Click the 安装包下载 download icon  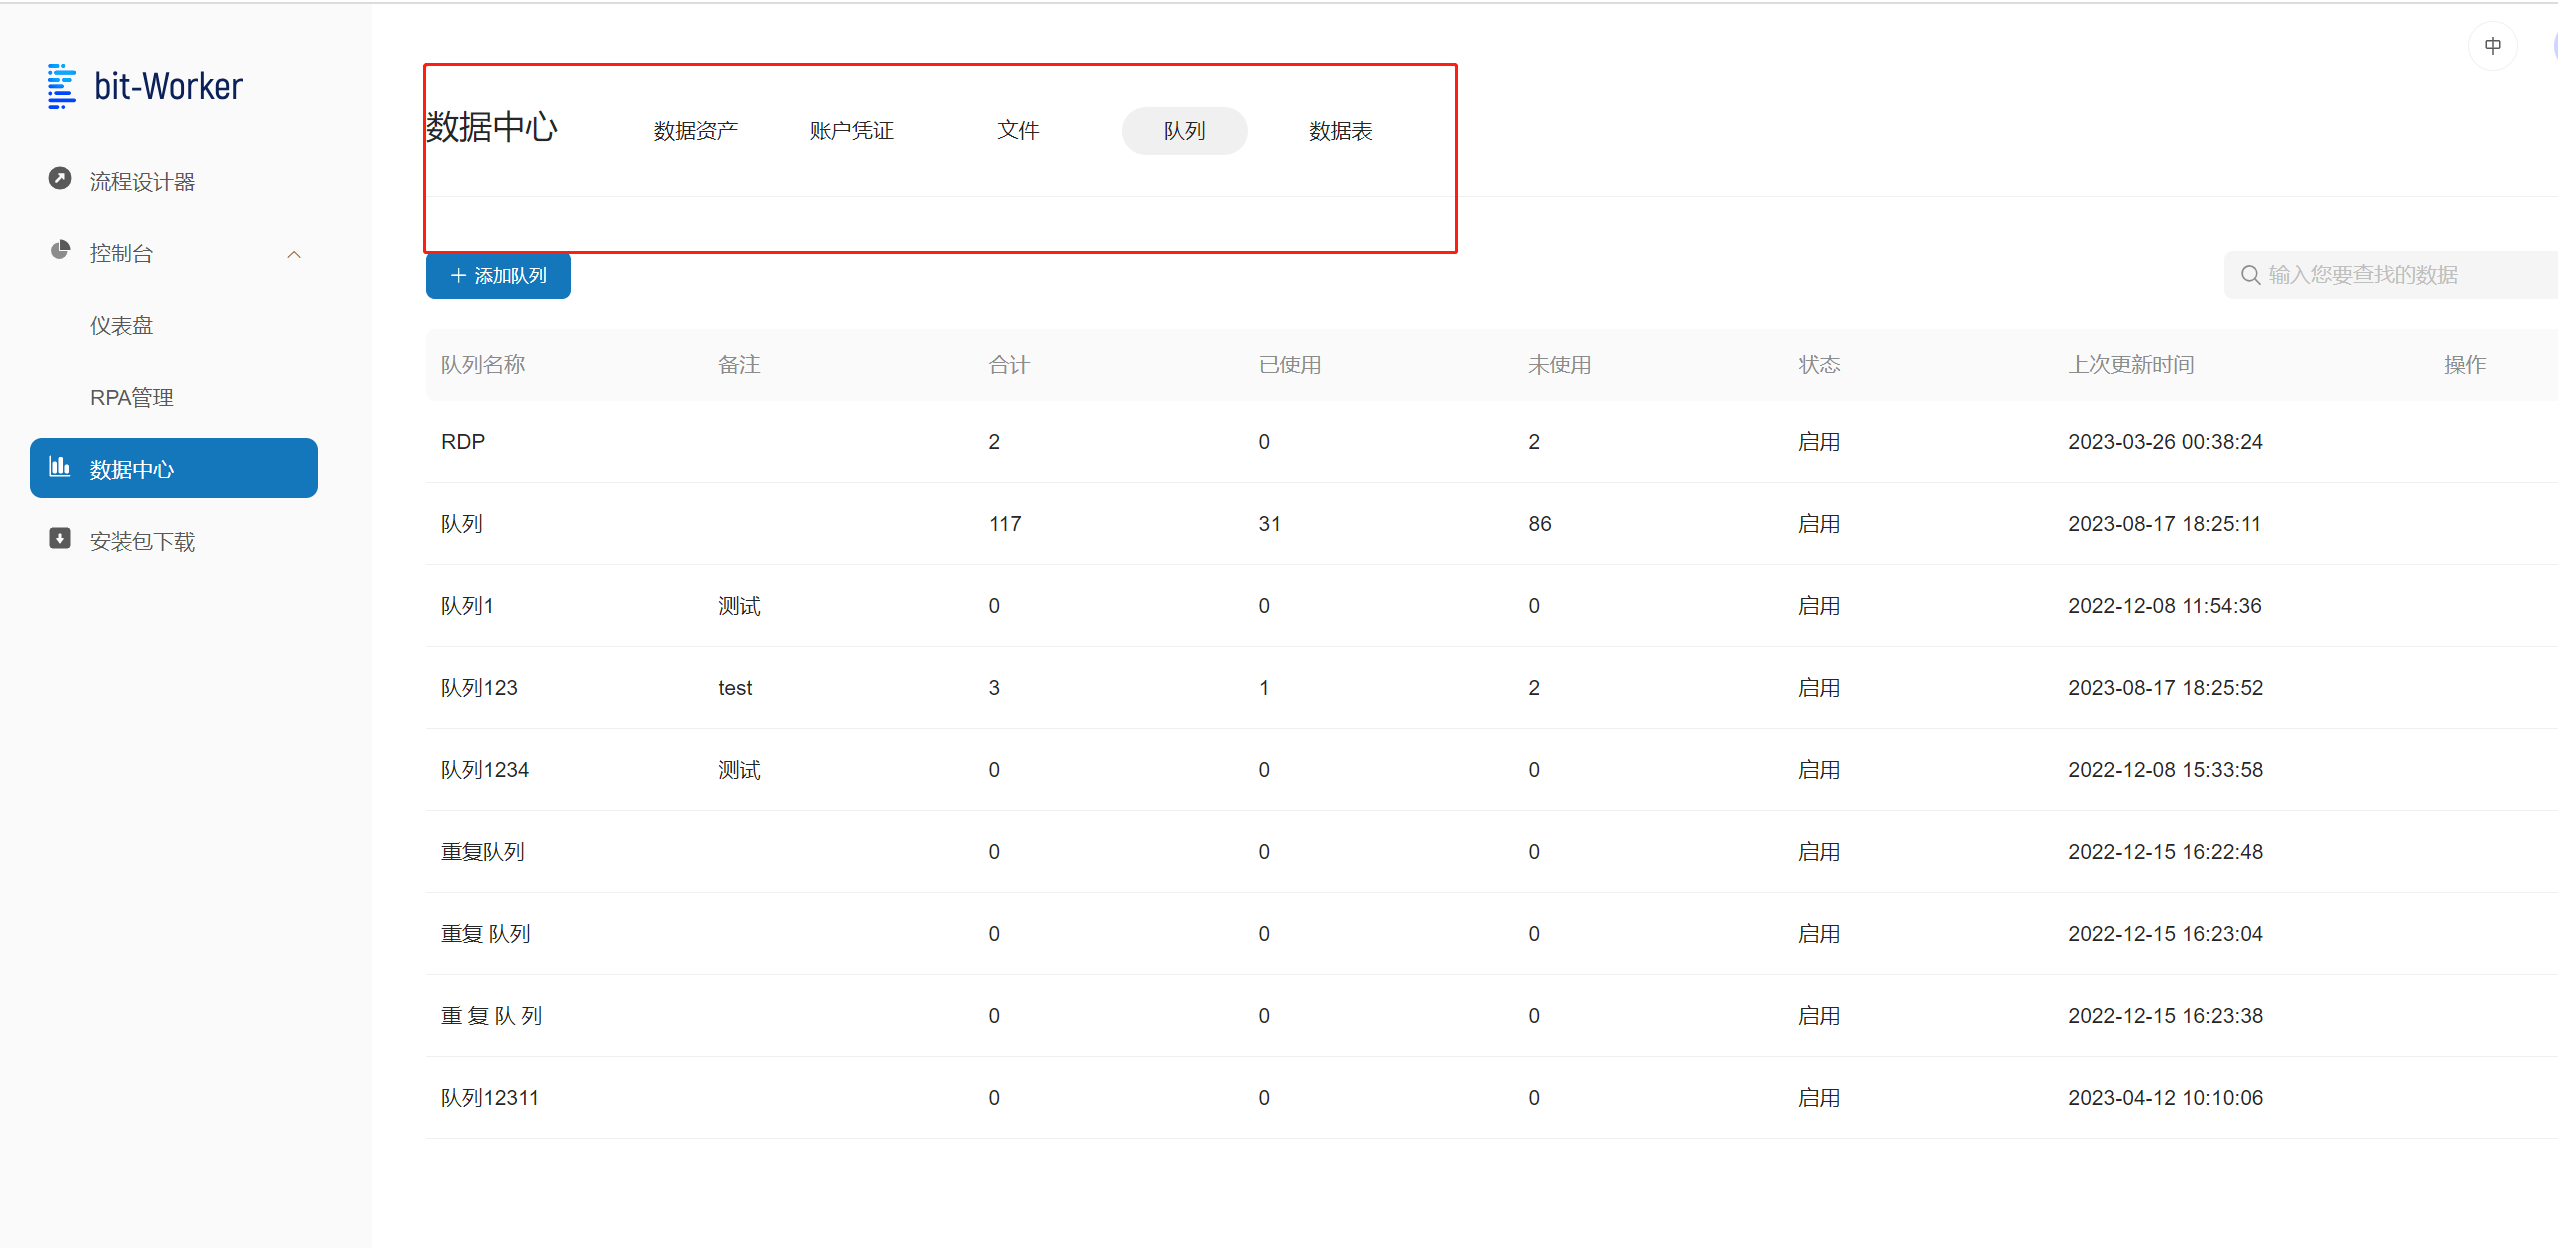[x=60, y=539]
